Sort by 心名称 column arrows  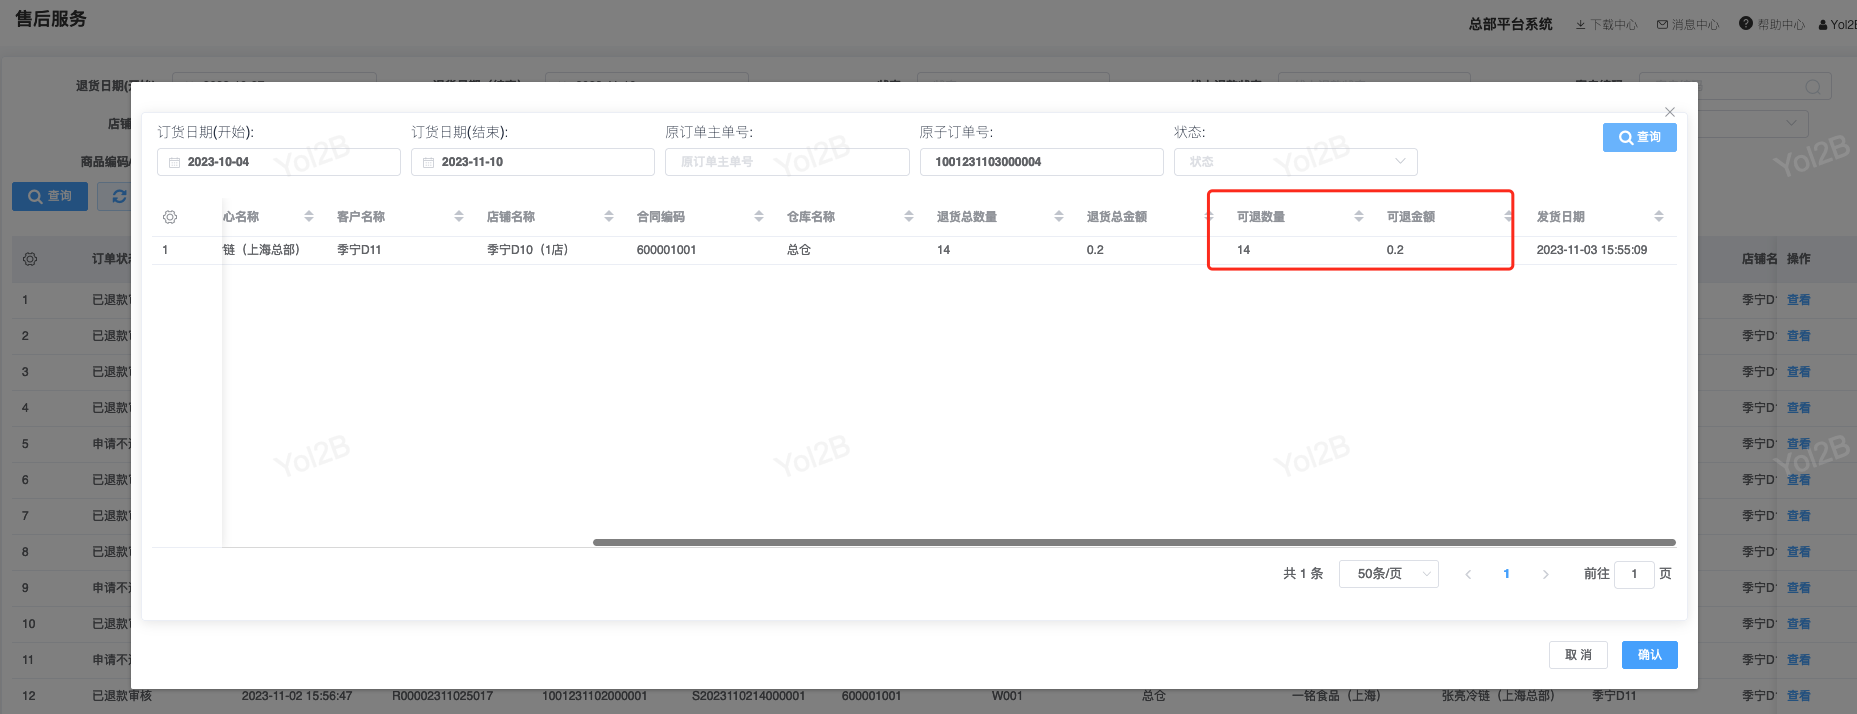(309, 216)
